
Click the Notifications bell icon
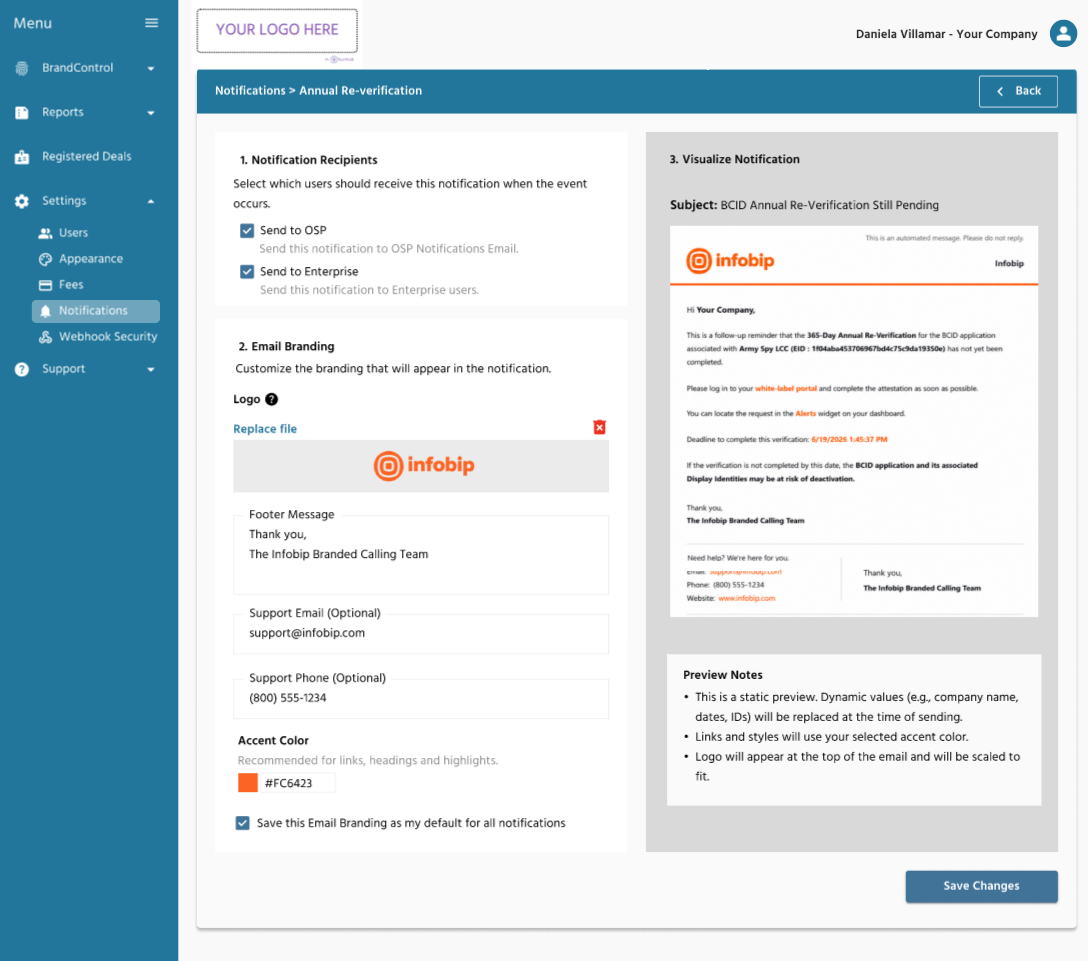click(45, 311)
